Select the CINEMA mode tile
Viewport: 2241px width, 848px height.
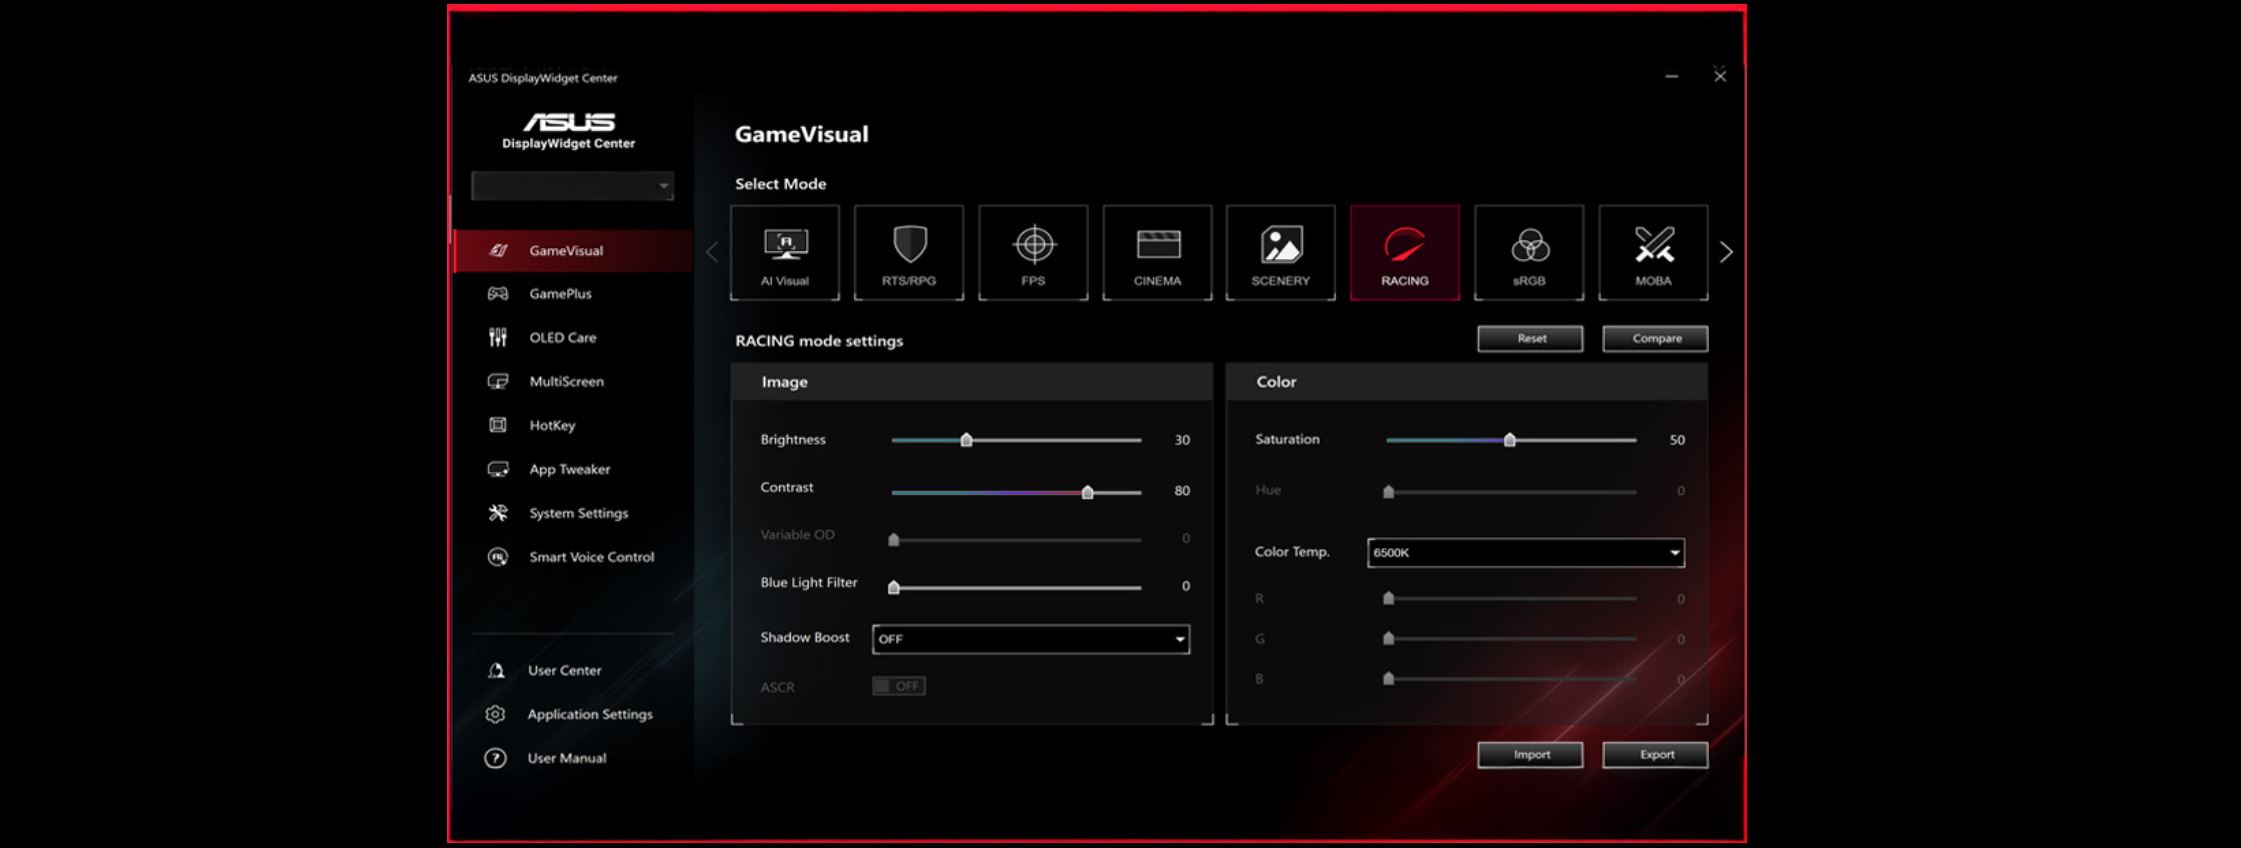pos(1157,252)
